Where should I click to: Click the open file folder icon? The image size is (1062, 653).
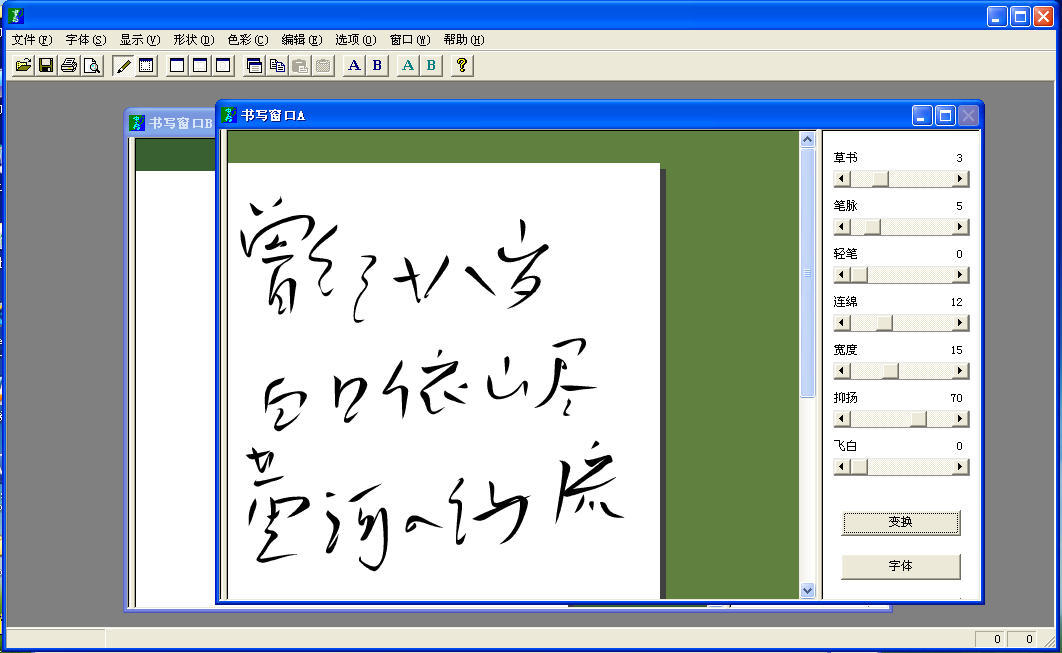point(23,66)
